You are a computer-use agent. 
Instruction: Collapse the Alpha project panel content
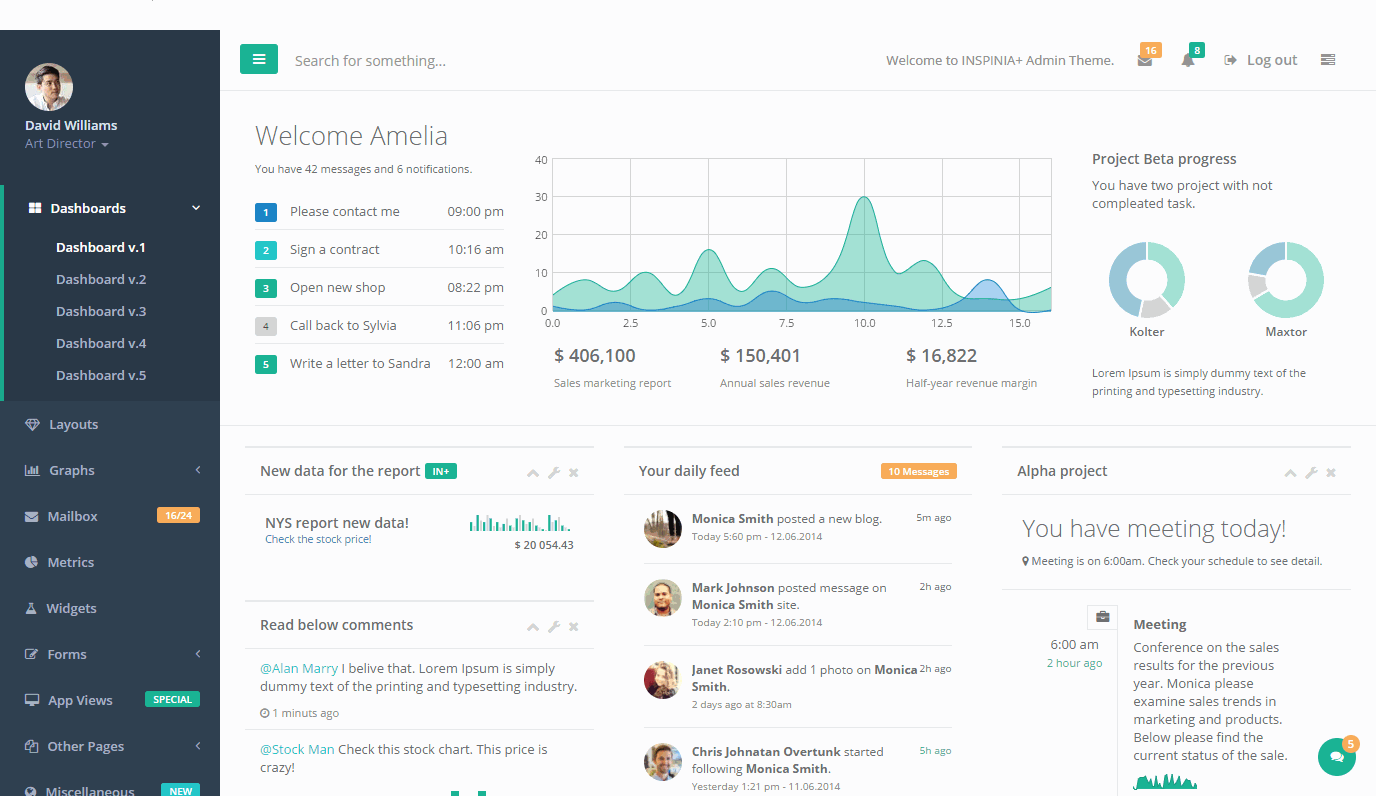coord(1290,472)
